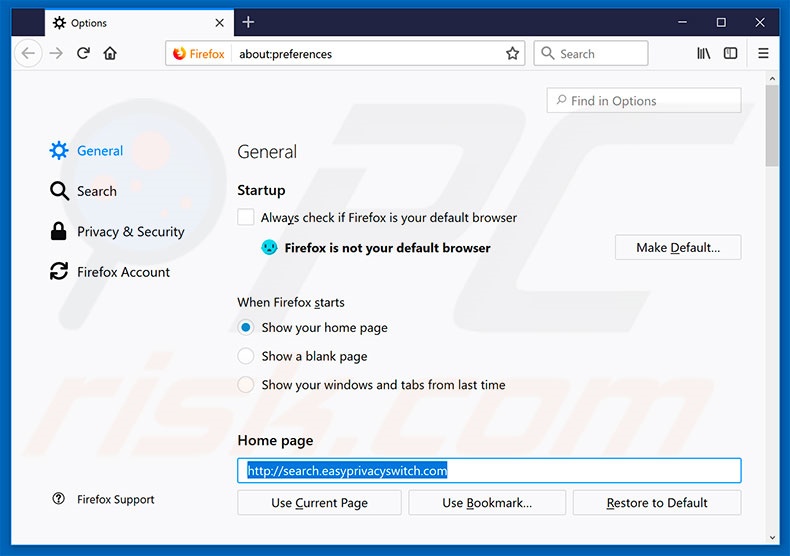This screenshot has height=556, width=790.
Task: Enable Always check if Firefox is default browser
Action: tap(246, 218)
